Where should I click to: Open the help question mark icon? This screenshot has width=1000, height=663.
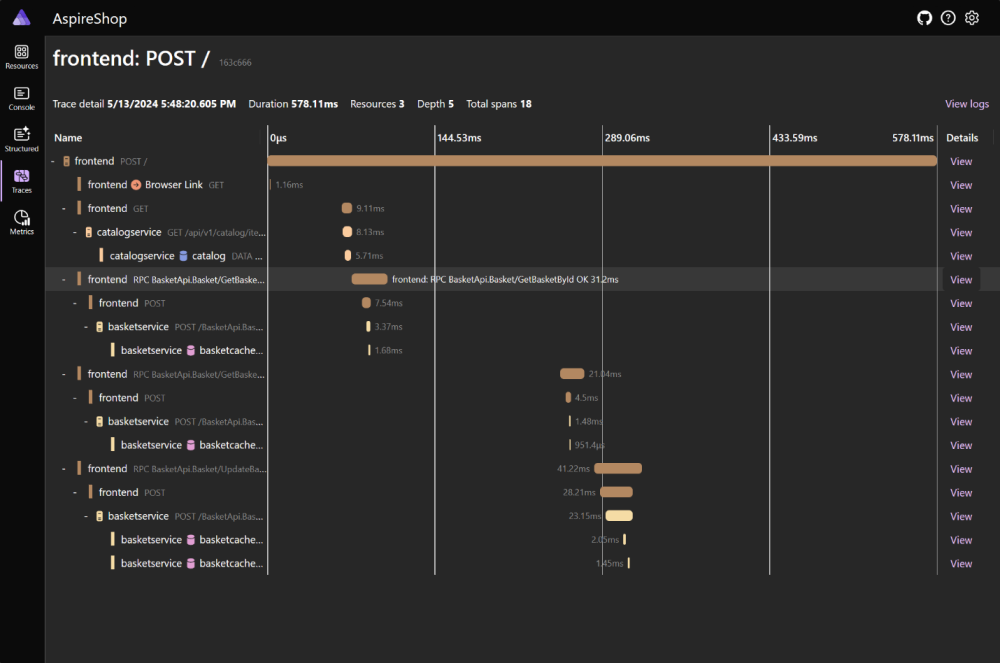point(948,18)
